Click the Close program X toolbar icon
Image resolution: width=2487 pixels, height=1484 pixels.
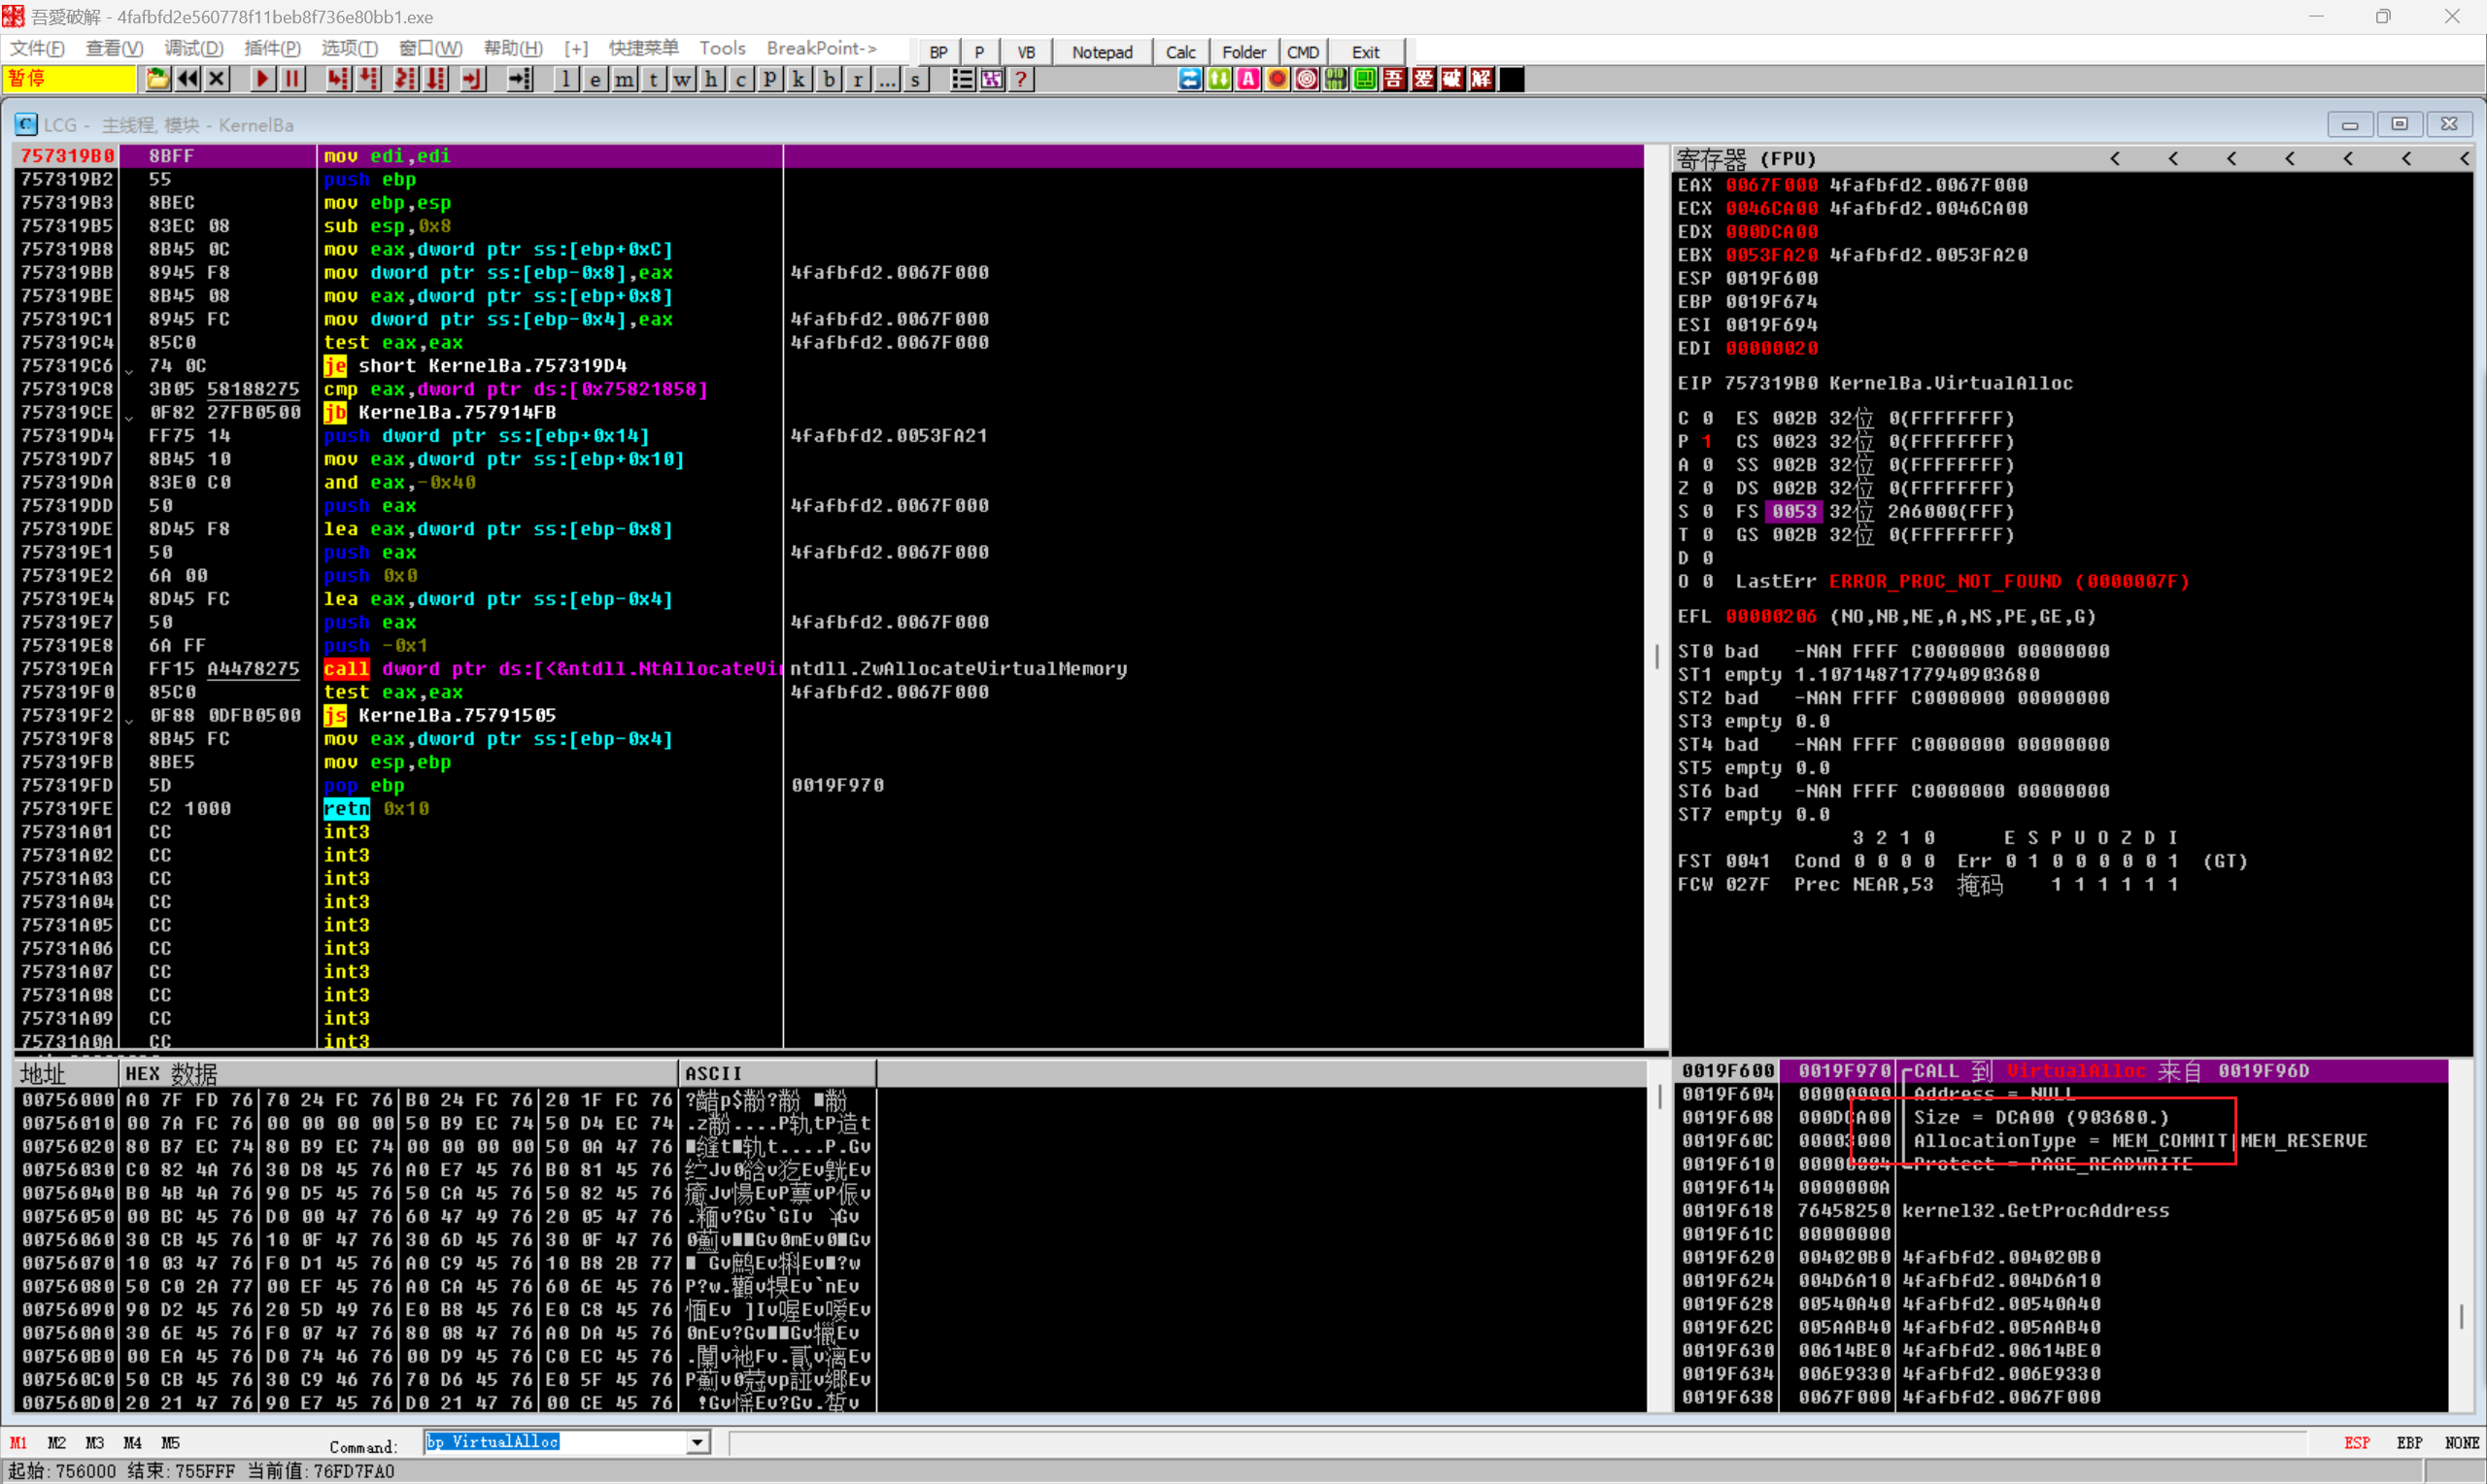coord(217,79)
